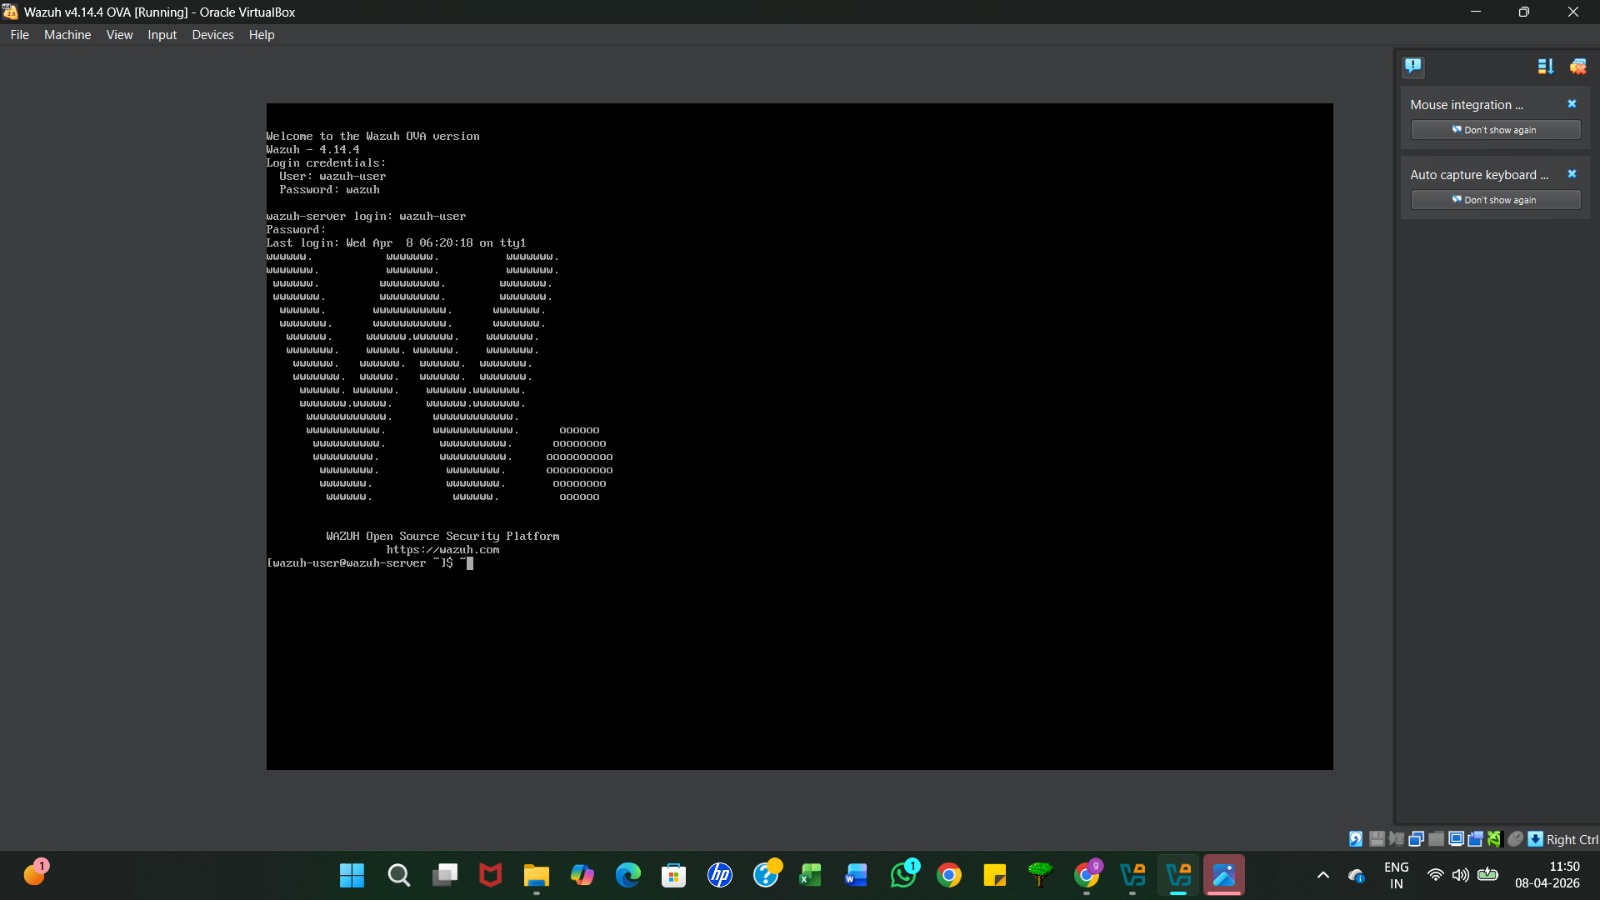This screenshot has width=1600, height=900.
Task: Click the grey audio status bar icon
Action: (1396, 839)
